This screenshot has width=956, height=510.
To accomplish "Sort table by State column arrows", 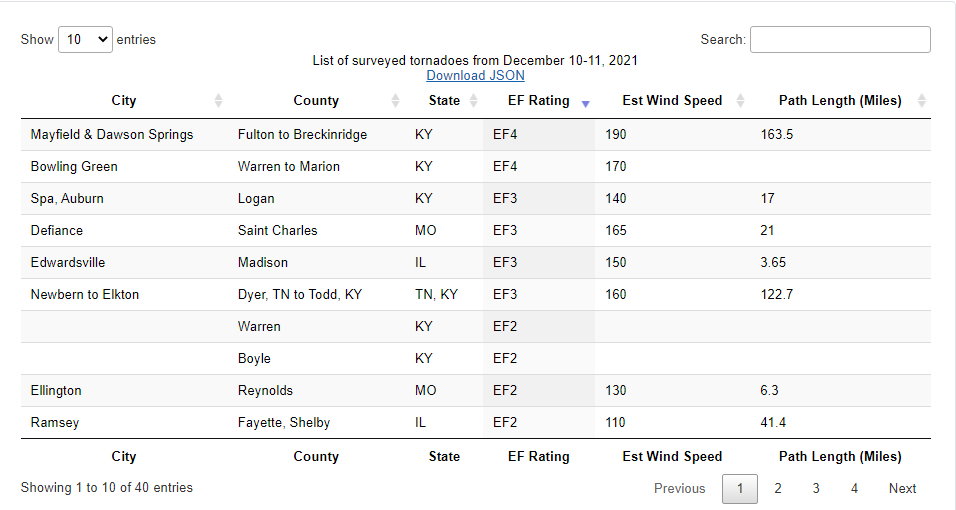I will 473,101.
